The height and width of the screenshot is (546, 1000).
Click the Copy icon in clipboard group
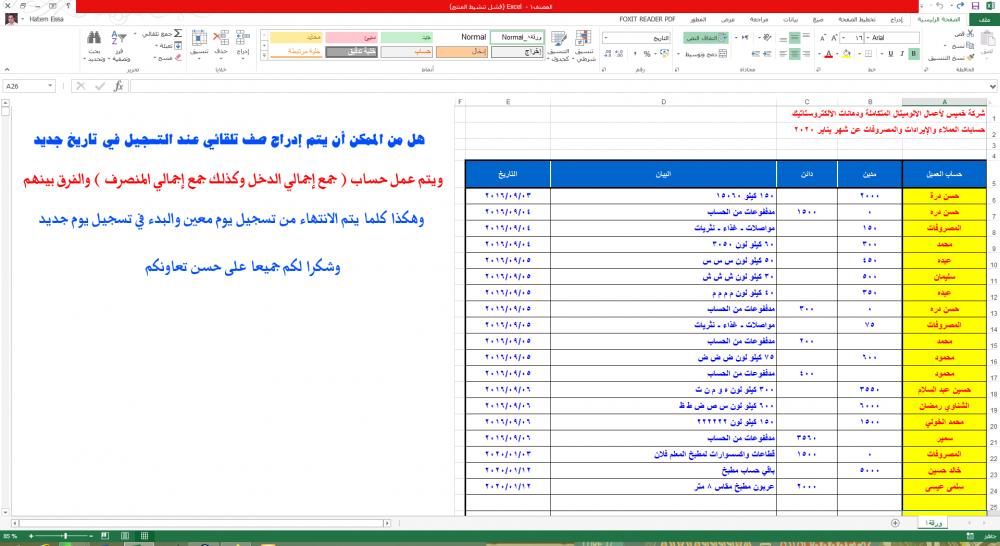pyautogui.click(x=970, y=46)
